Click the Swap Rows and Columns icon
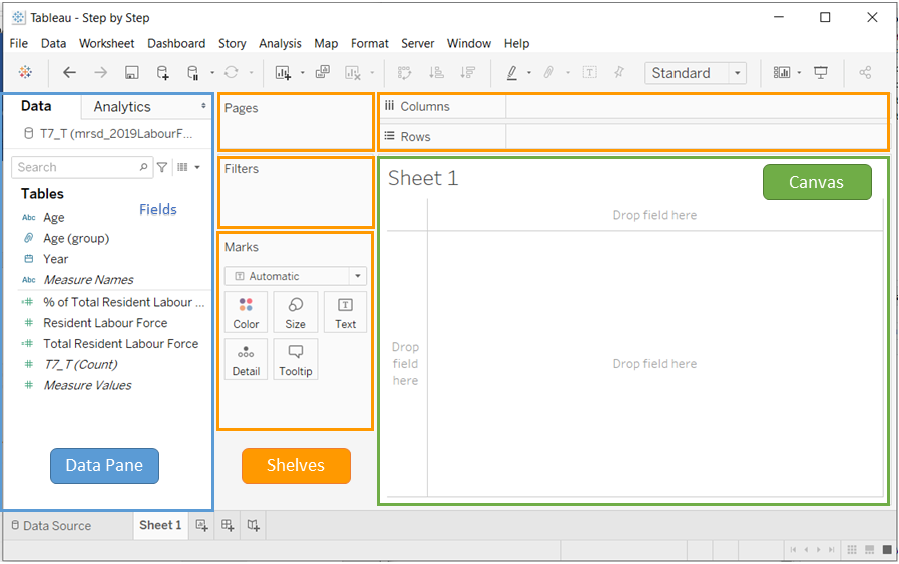The height and width of the screenshot is (564, 899). (x=405, y=72)
